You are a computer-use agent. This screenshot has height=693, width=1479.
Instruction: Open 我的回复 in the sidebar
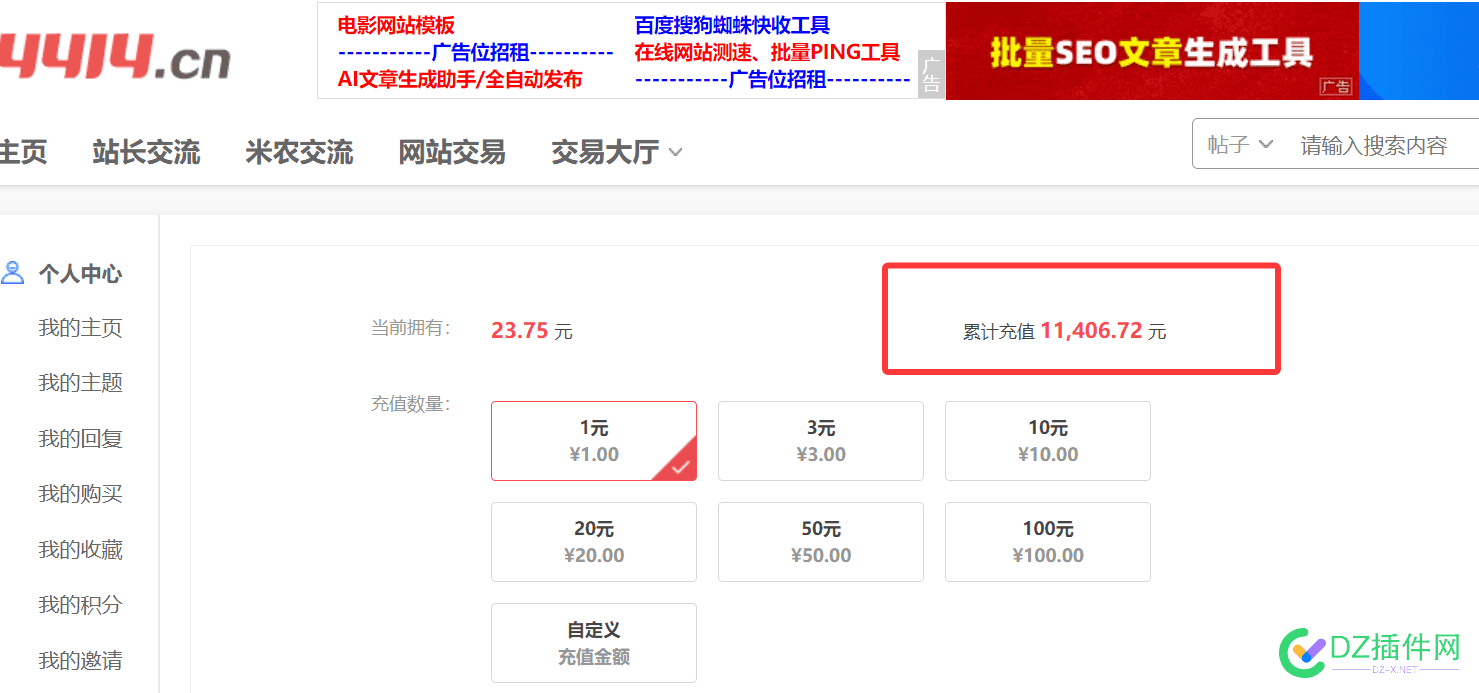(x=80, y=439)
